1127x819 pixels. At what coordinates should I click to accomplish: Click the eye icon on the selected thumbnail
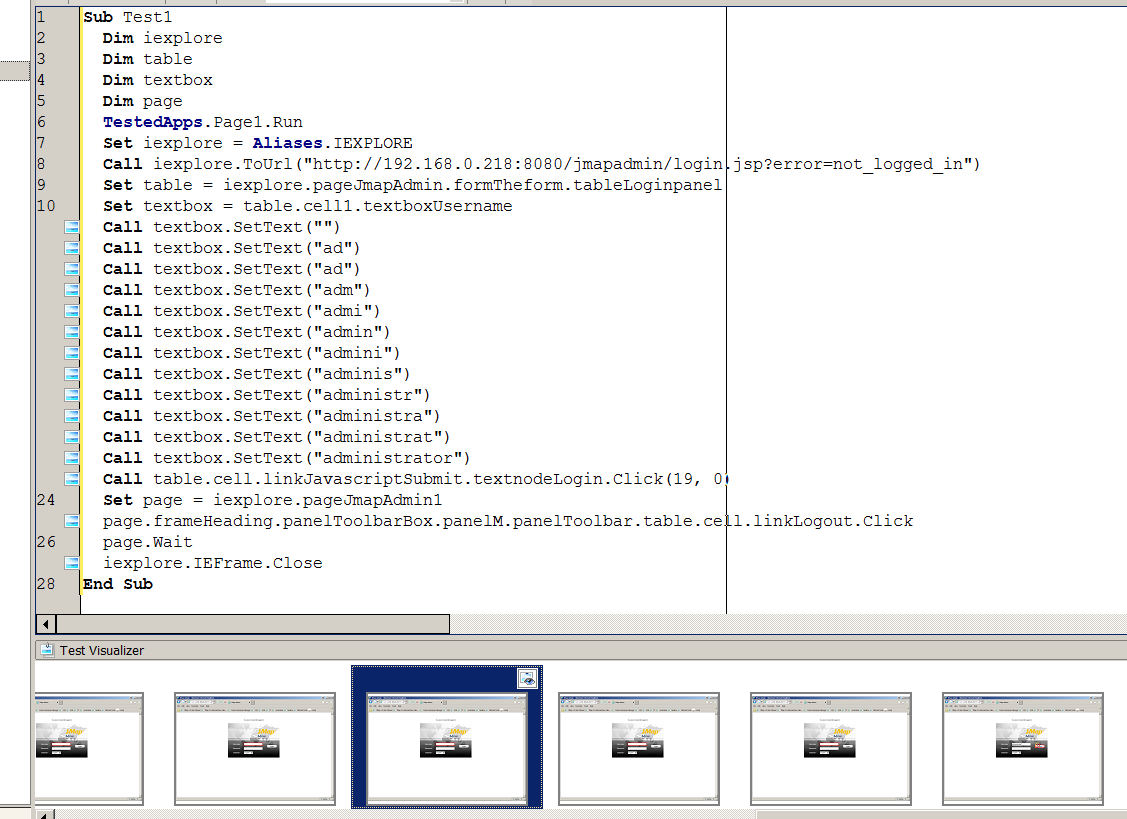coord(528,678)
